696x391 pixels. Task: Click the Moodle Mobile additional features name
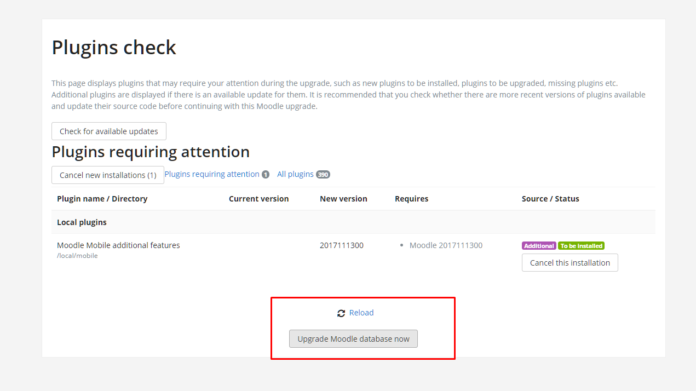pyautogui.click(x=119, y=245)
